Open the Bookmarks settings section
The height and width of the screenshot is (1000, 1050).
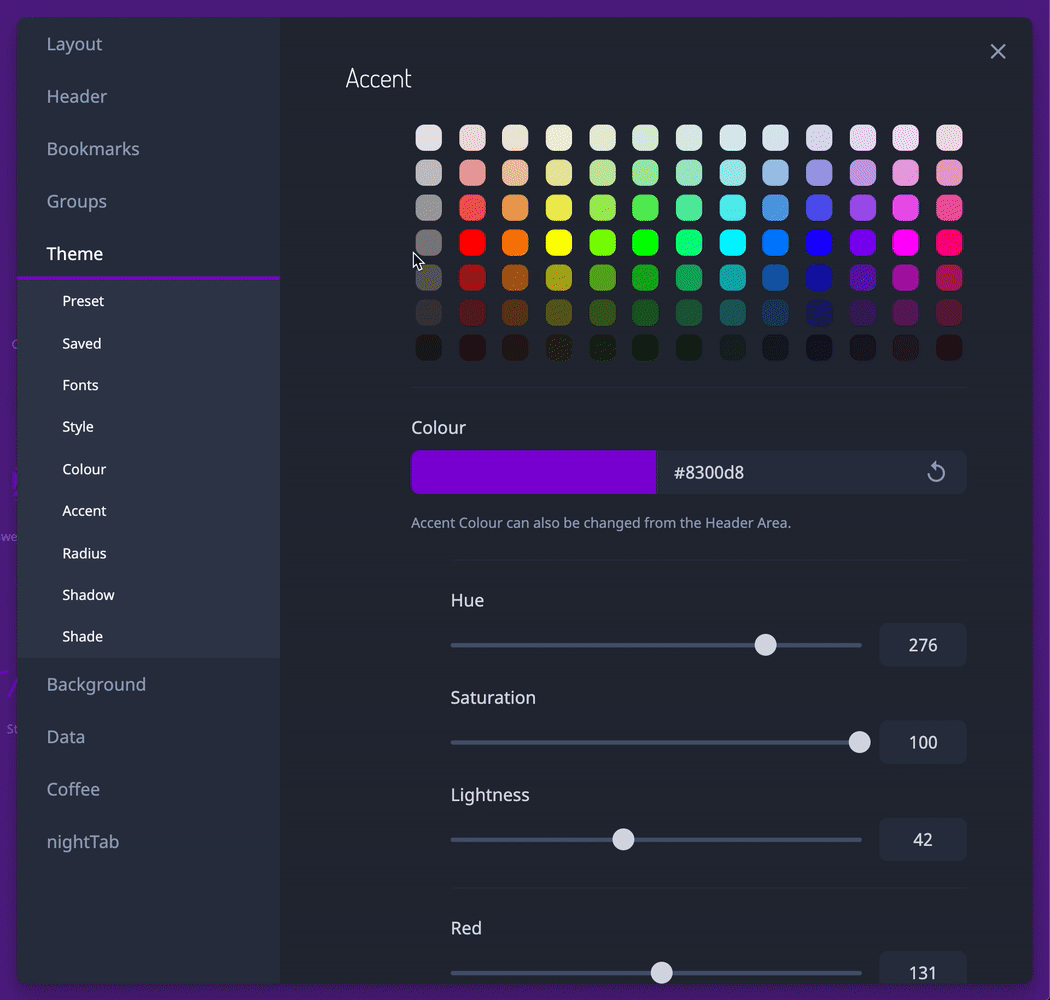tap(93, 149)
